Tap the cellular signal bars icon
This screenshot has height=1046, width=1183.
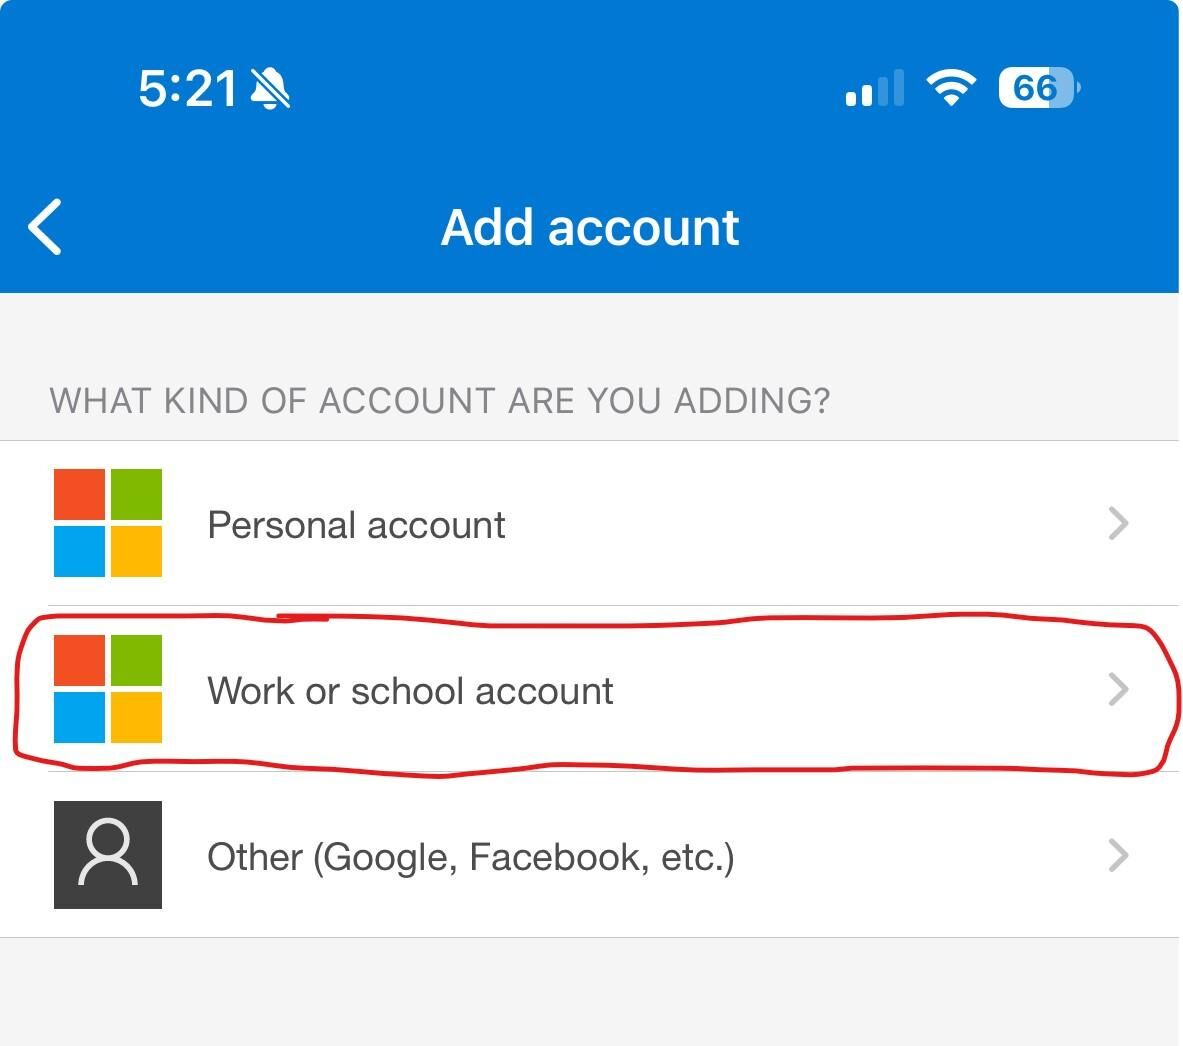click(875, 89)
